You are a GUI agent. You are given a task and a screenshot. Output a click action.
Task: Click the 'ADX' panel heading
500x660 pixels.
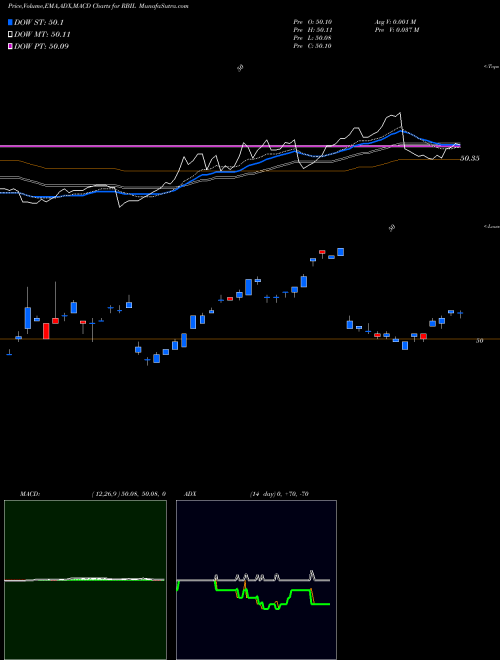pos(190,494)
